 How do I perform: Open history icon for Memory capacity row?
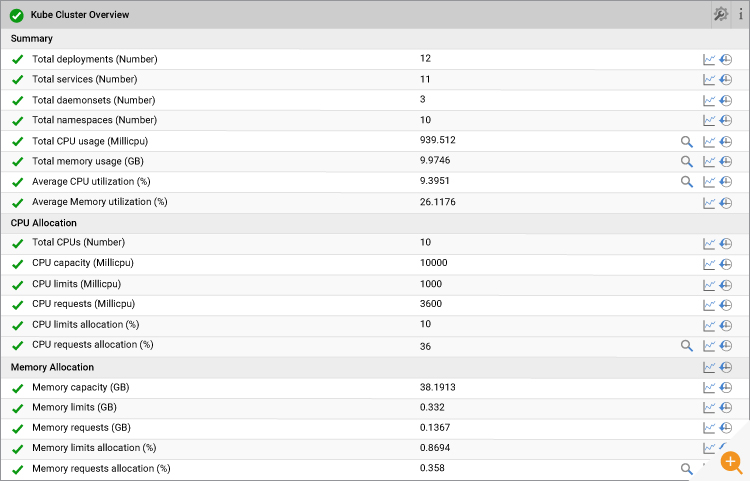[x=726, y=387]
